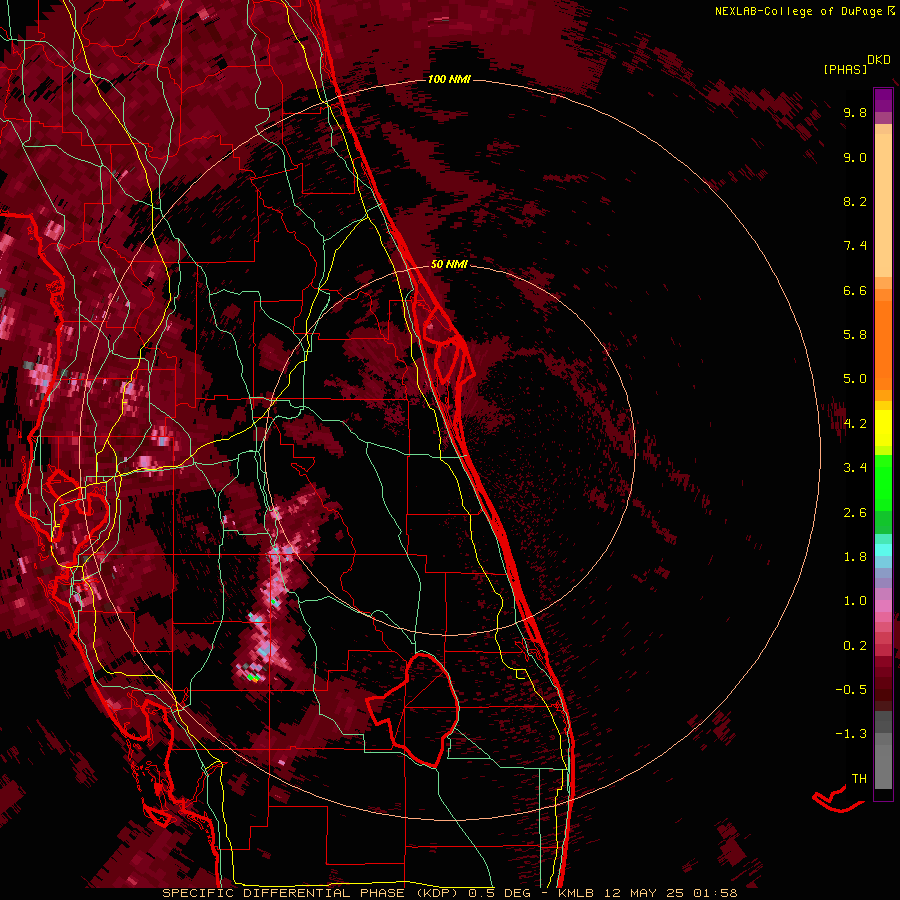
Task: Click the SPECIFIC DIFFERENTIAL PHASE (KDP) caption
Action: pos(311,893)
